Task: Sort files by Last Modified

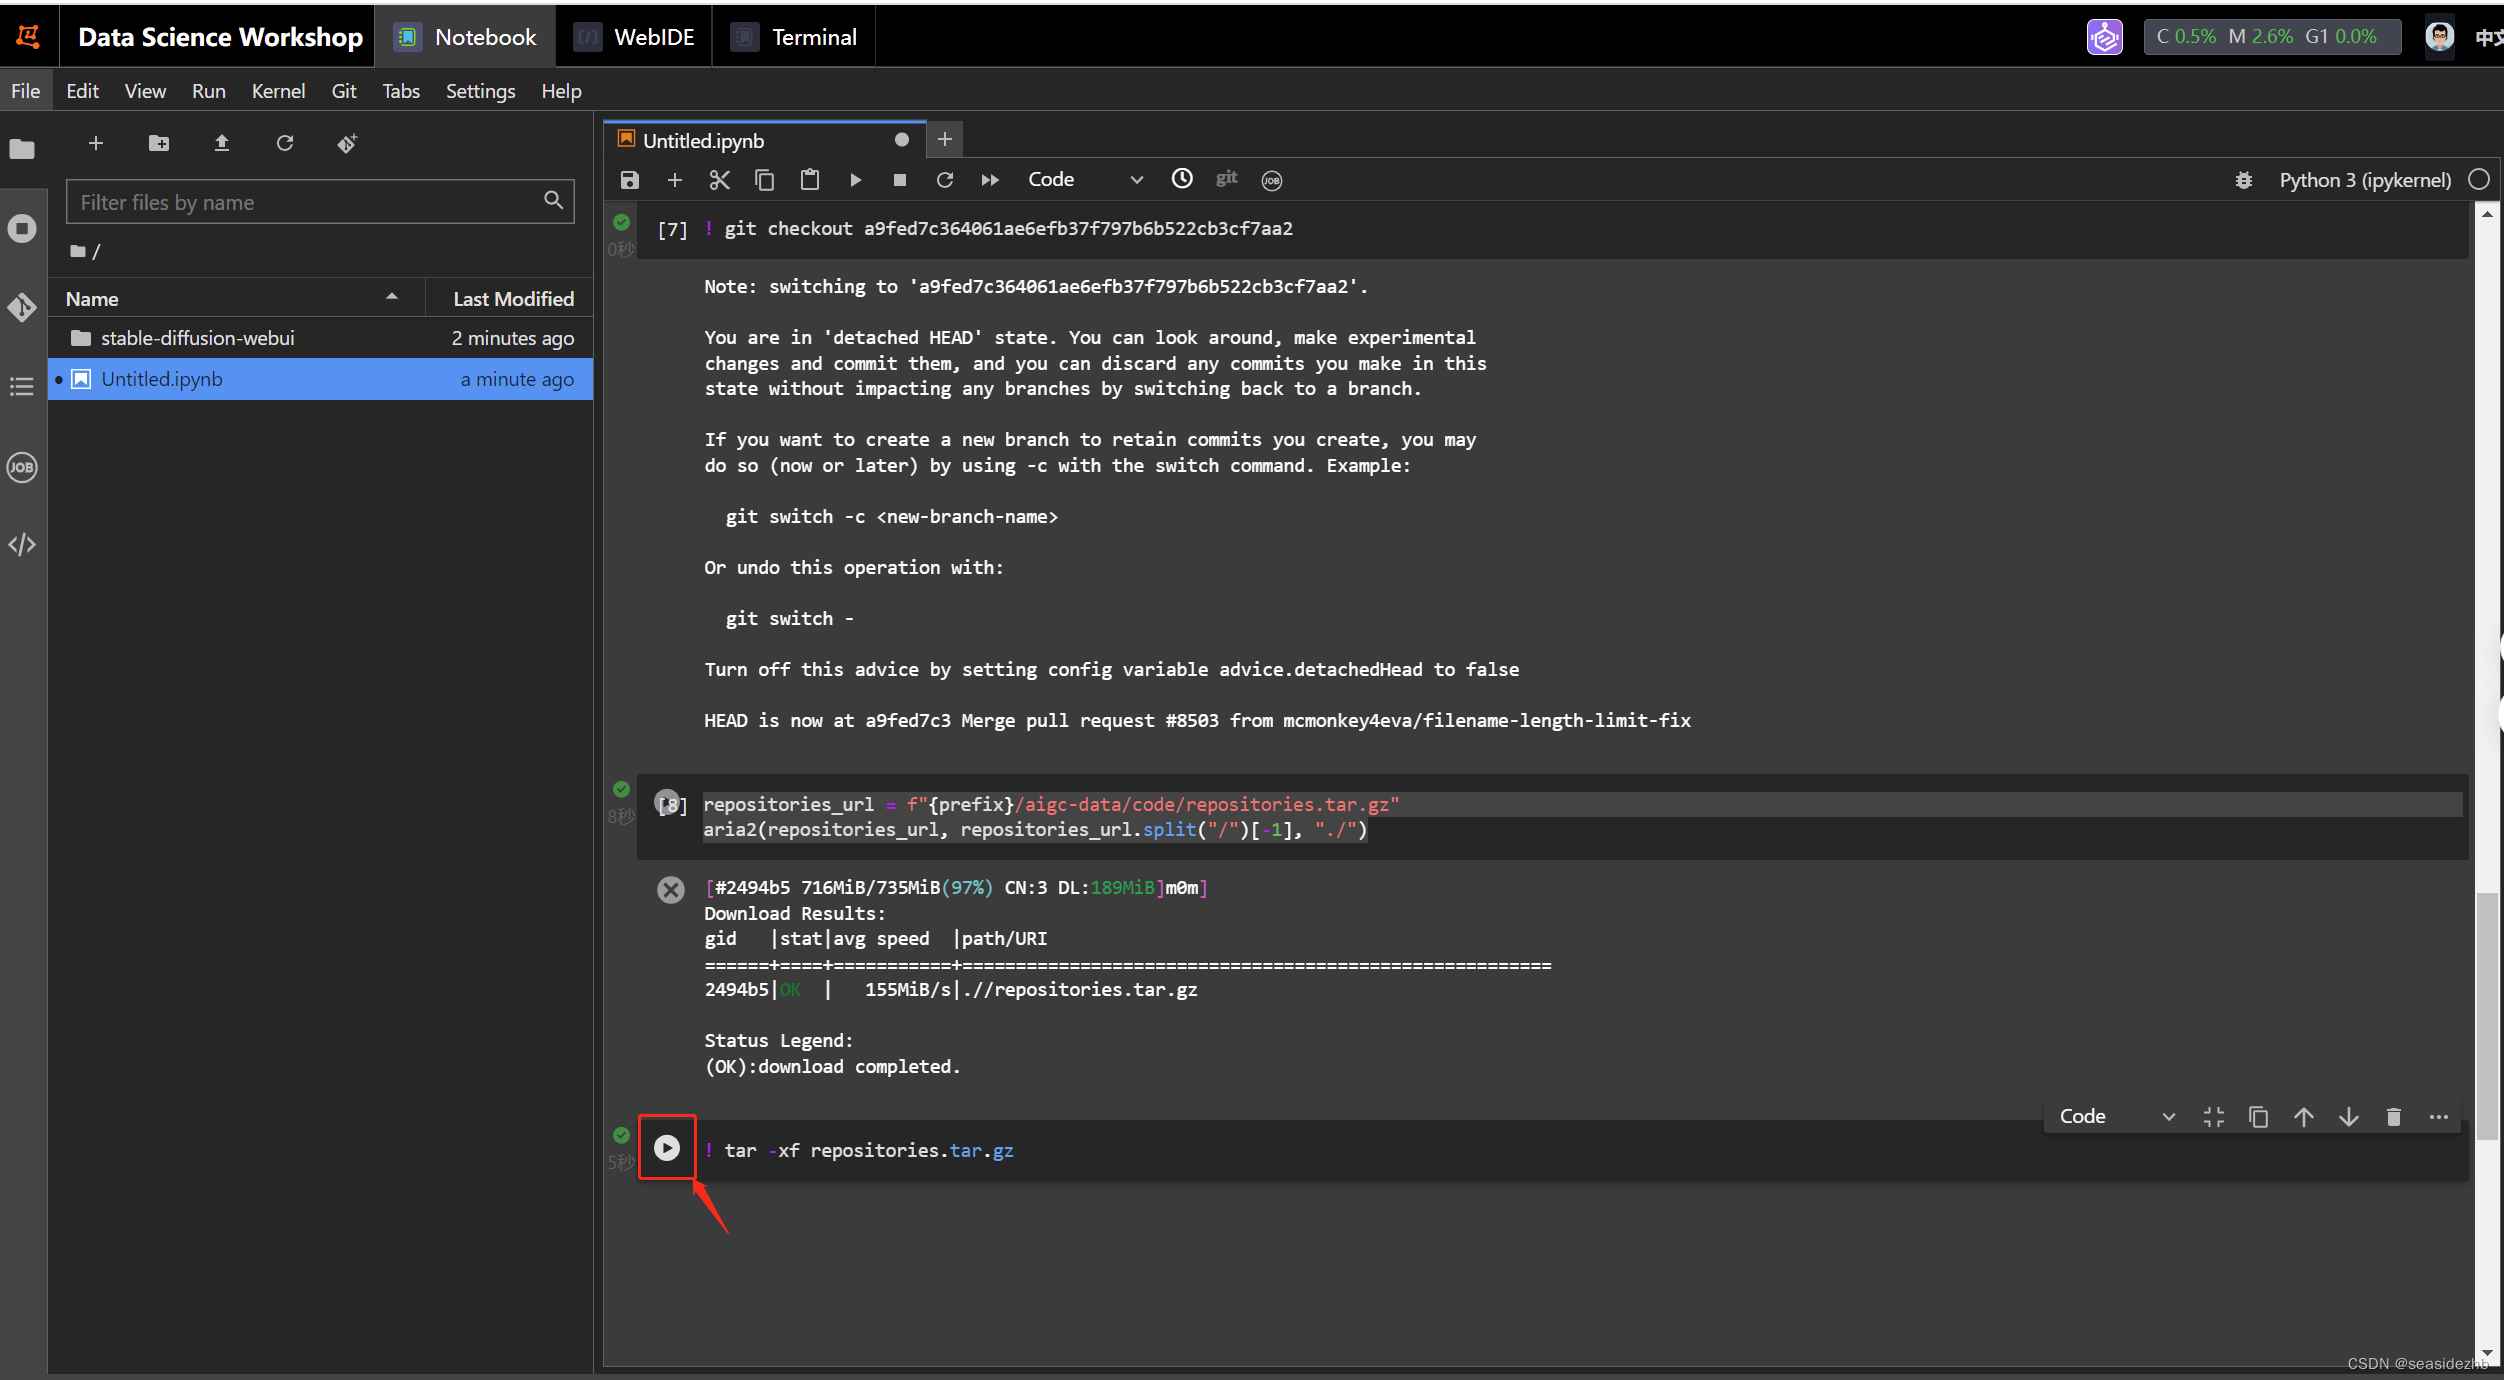Action: pyautogui.click(x=510, y=299)
